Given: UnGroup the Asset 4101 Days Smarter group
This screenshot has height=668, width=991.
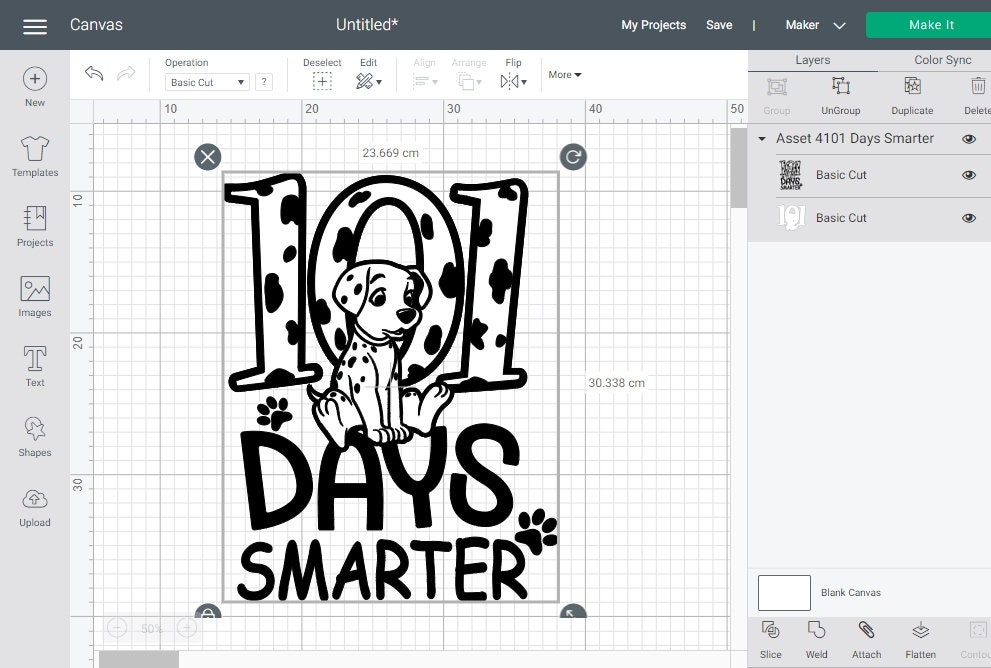Looking at the screenshot, I should tap(840, 95).
